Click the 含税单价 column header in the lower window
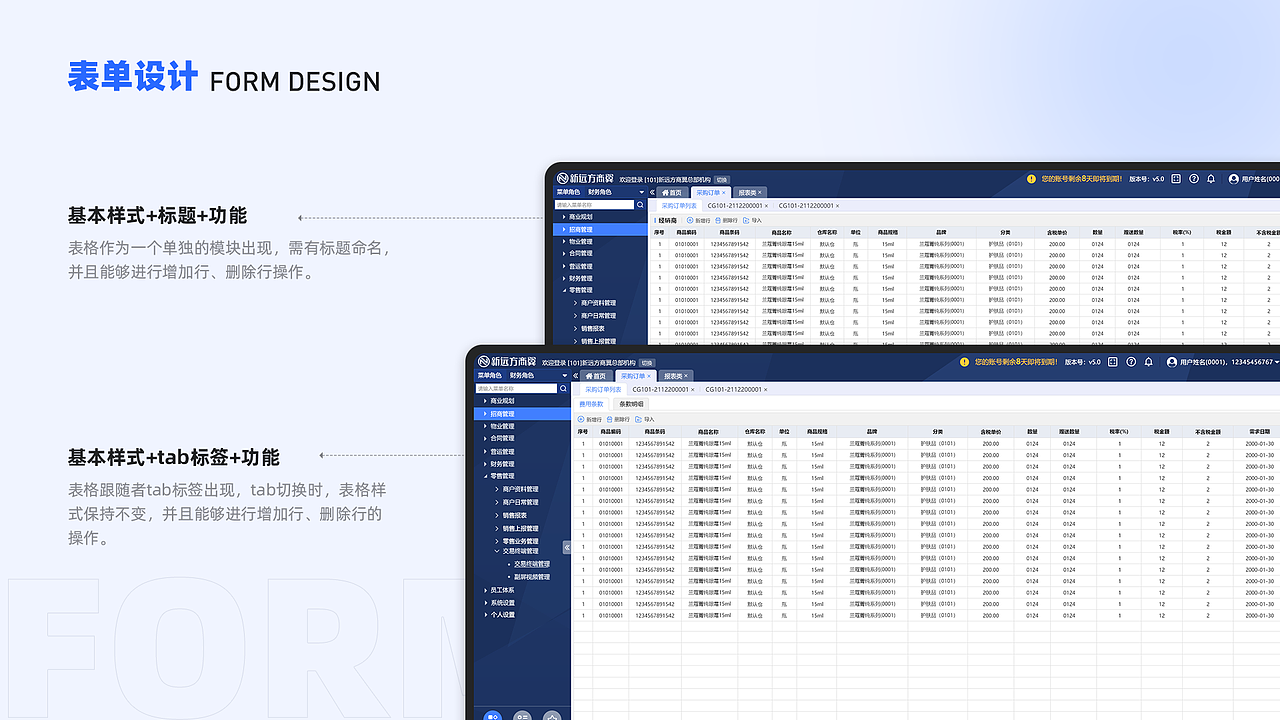 coord(990,432)
